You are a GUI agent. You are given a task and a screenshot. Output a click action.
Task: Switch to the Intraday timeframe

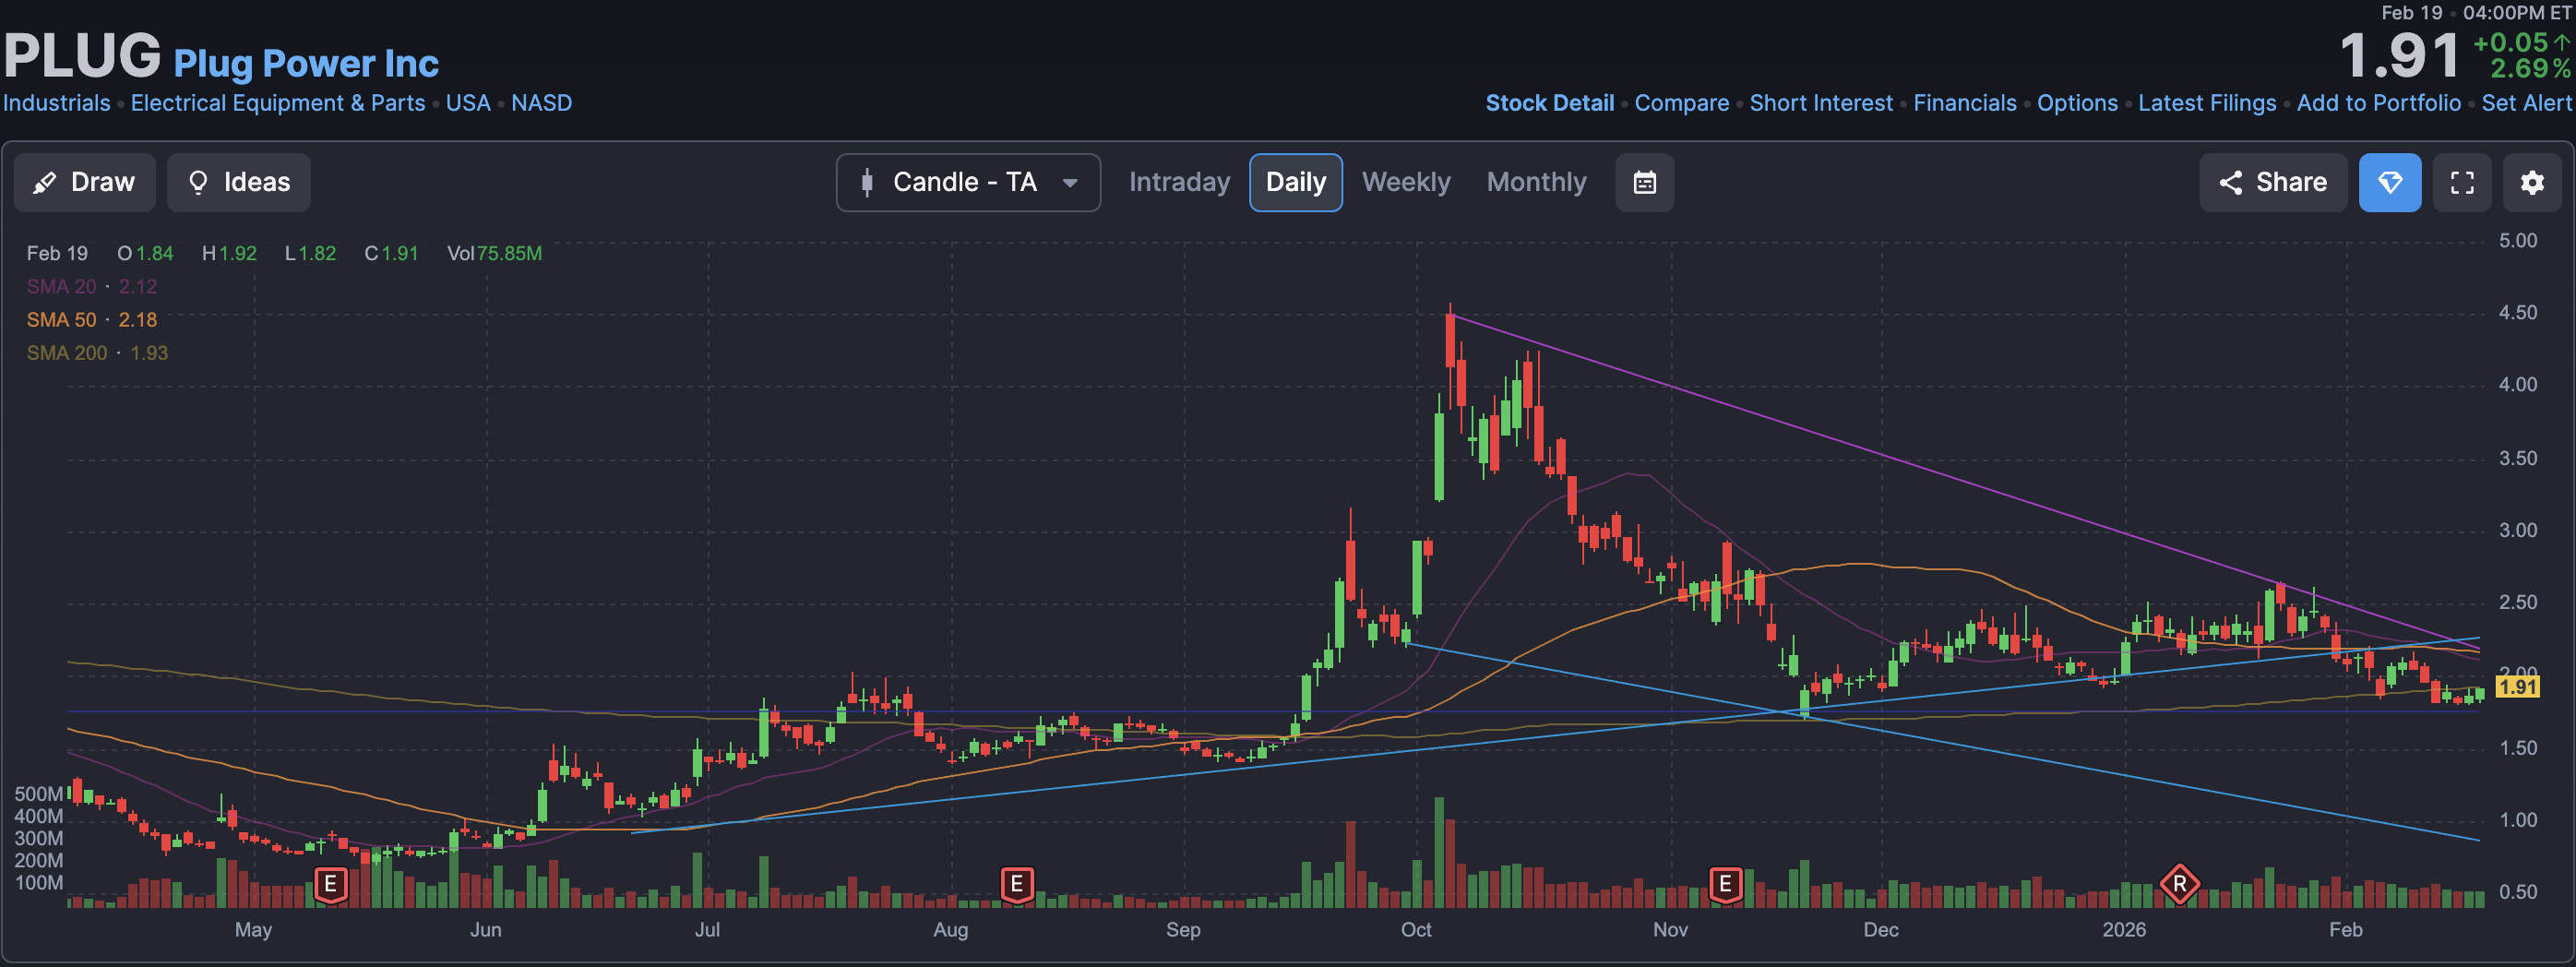[x=1179, y=182]
